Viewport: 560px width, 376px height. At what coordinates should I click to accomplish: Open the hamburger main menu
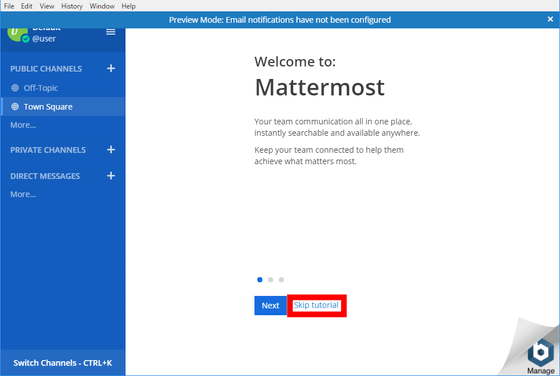(x=111, y=32)
